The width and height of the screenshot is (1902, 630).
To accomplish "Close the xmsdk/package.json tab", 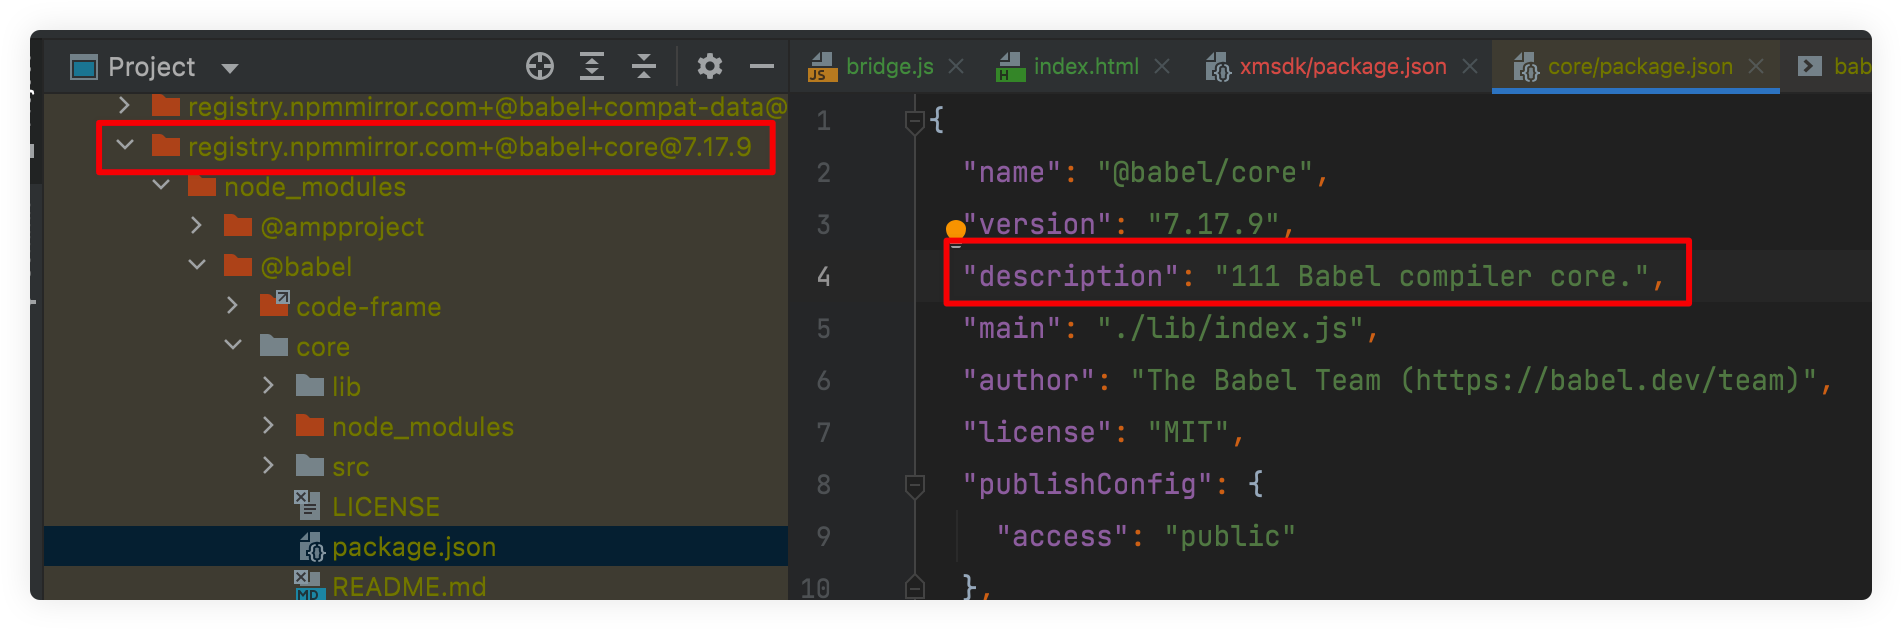I will 1470,66.
